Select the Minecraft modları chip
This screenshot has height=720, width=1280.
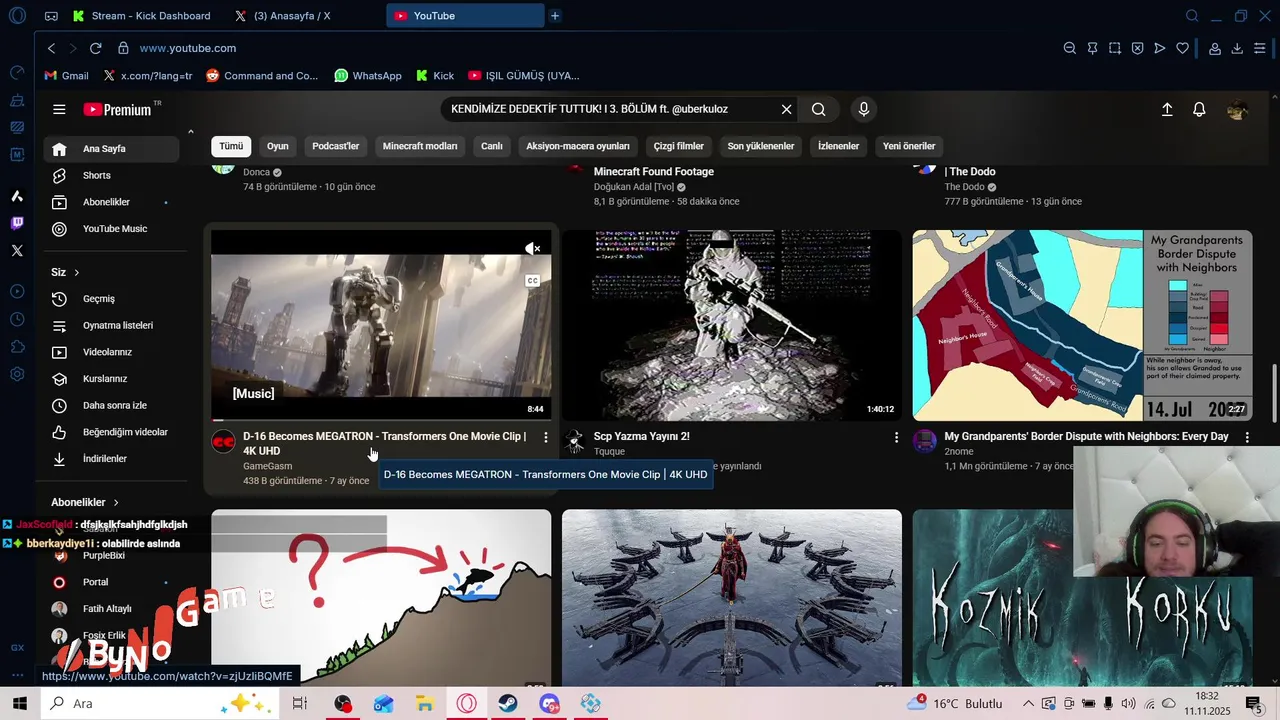pos(420,146)
